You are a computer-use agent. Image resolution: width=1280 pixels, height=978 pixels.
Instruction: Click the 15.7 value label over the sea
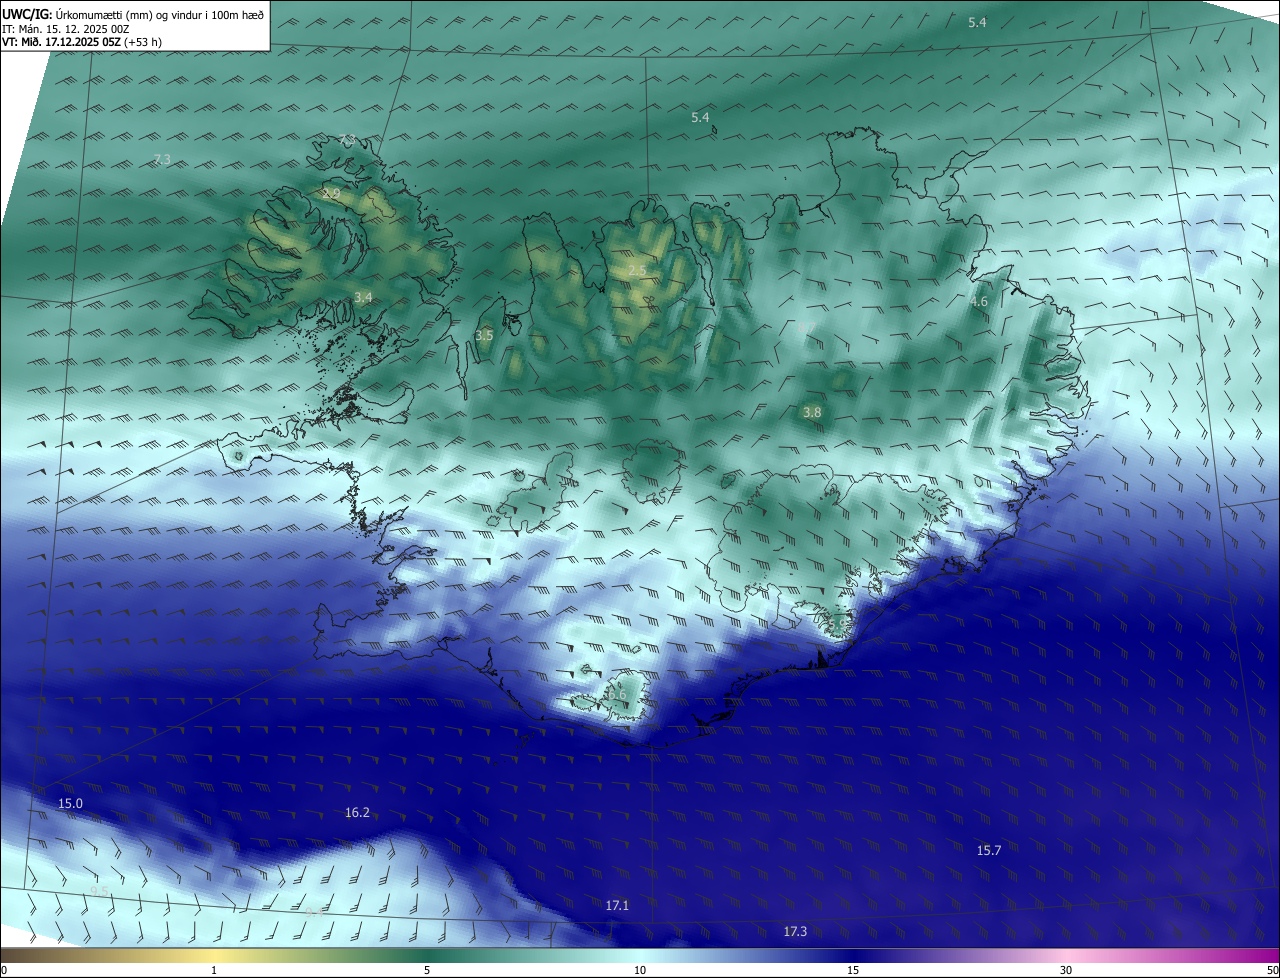point(989,850)
